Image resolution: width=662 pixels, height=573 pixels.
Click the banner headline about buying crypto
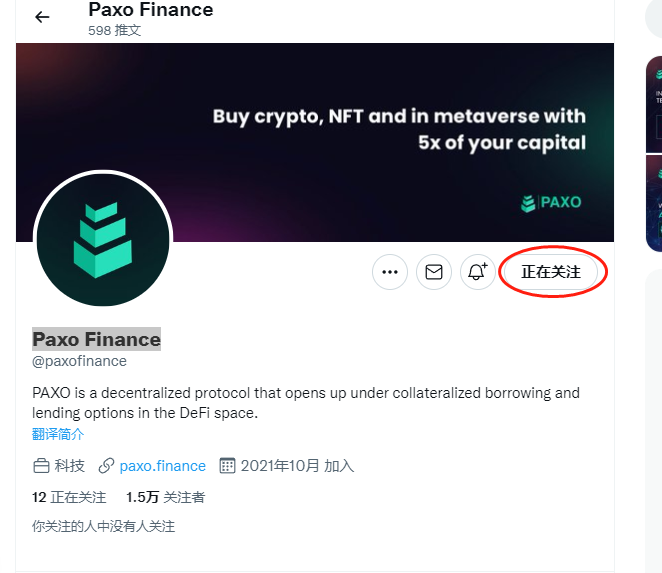click(x=399, y=129)
